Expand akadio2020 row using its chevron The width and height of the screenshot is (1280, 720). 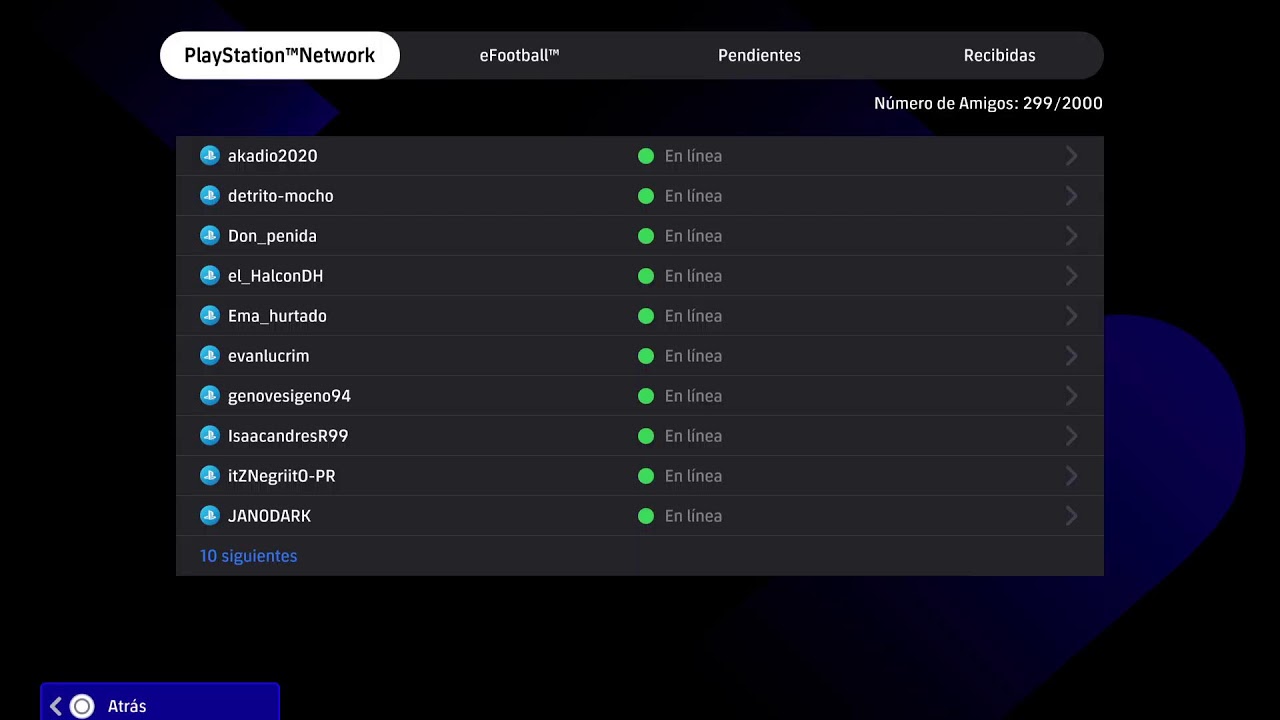pyautogui.click(x=1071, y=156)
